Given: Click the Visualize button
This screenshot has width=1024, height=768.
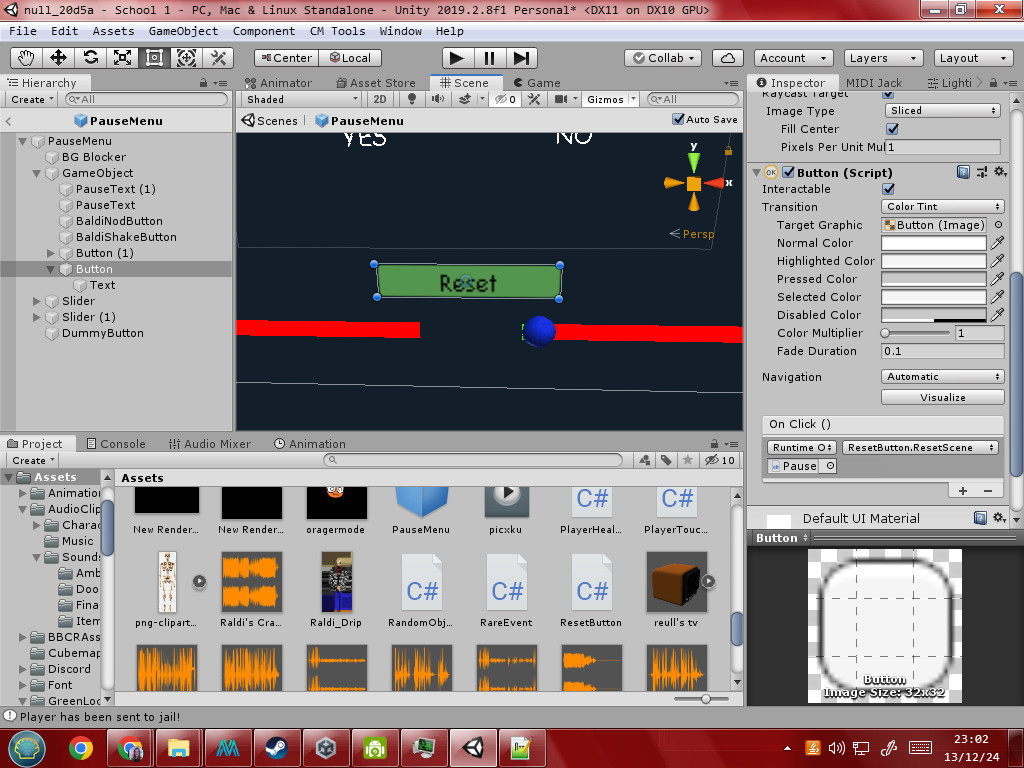Looking at the screenshot, I should coord(942,397).
